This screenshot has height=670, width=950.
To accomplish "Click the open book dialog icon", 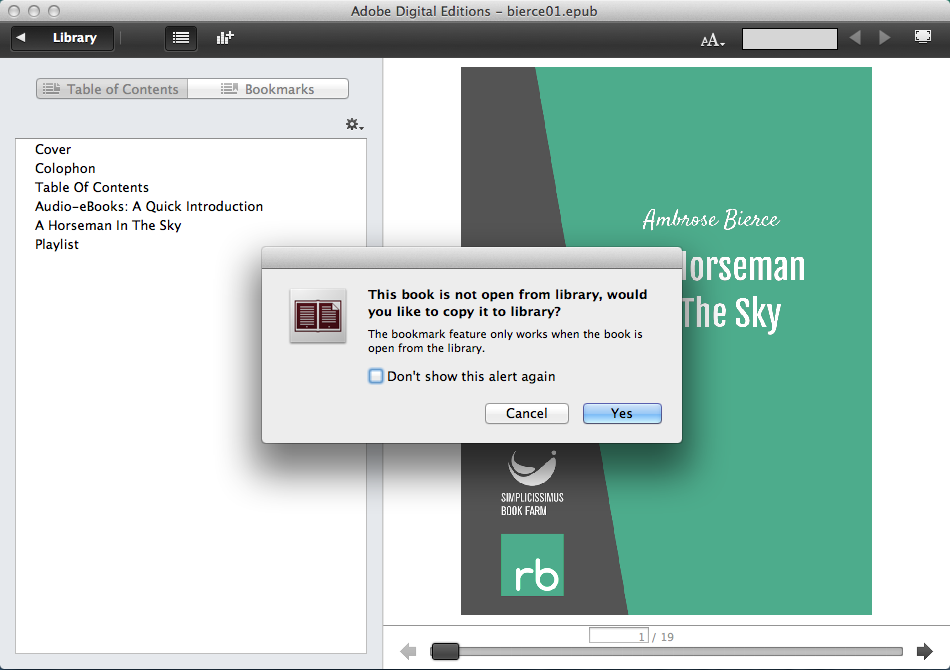I will [x=318, y=316].
